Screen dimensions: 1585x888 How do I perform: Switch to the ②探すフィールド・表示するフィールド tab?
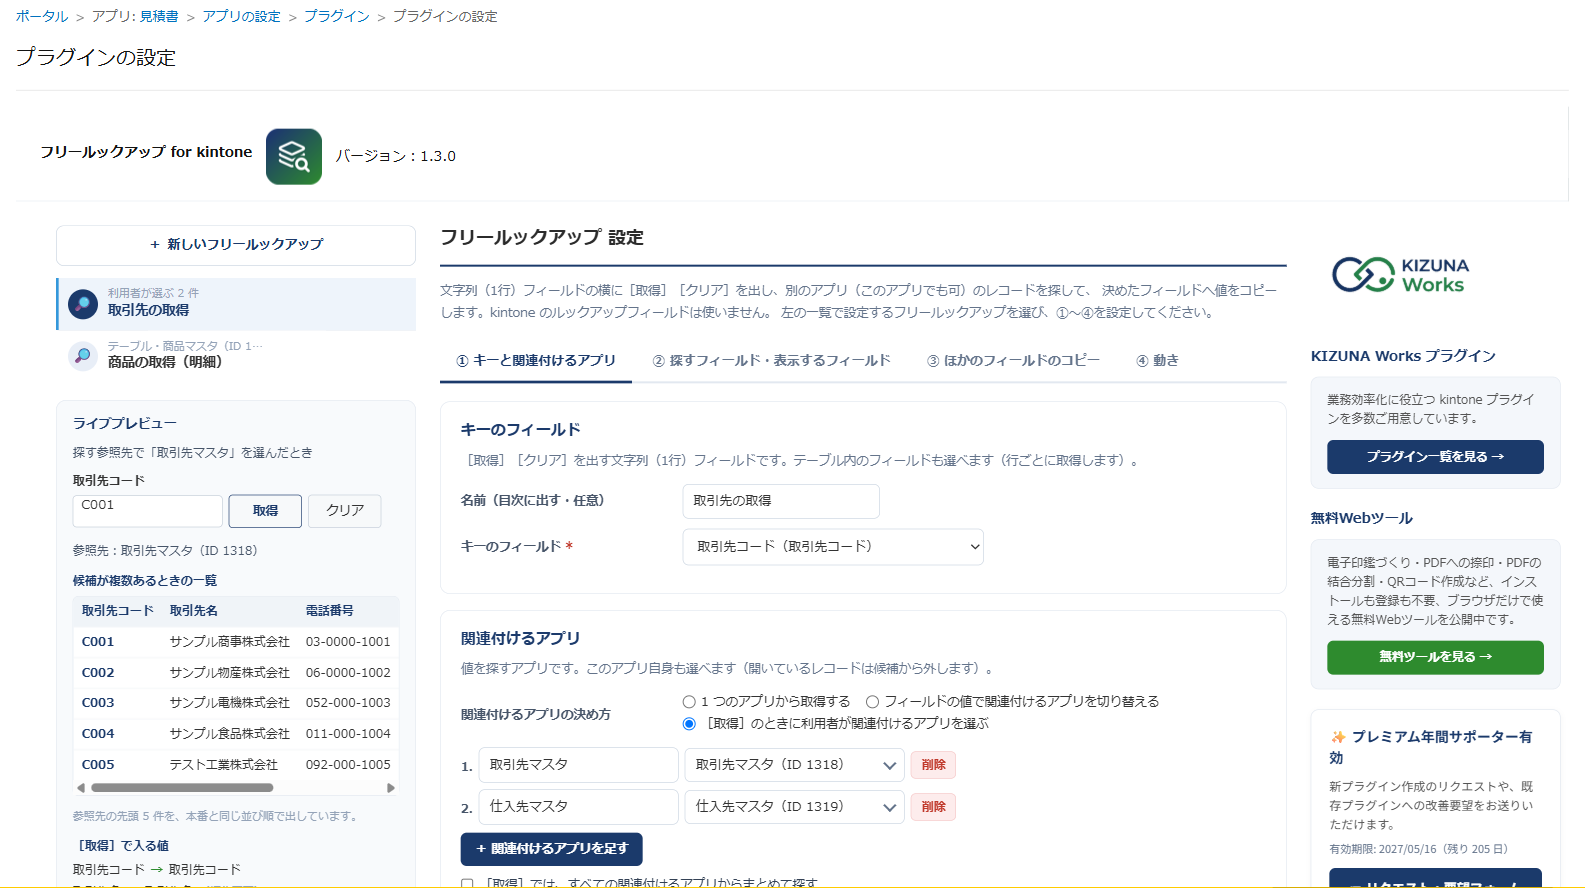click(771, 361)
